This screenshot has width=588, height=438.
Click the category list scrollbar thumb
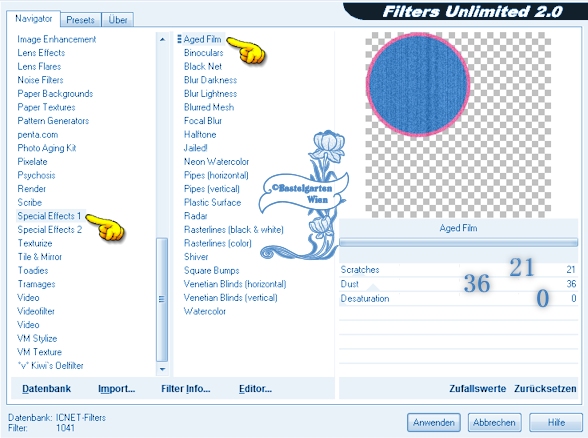(x=162, y=299)
